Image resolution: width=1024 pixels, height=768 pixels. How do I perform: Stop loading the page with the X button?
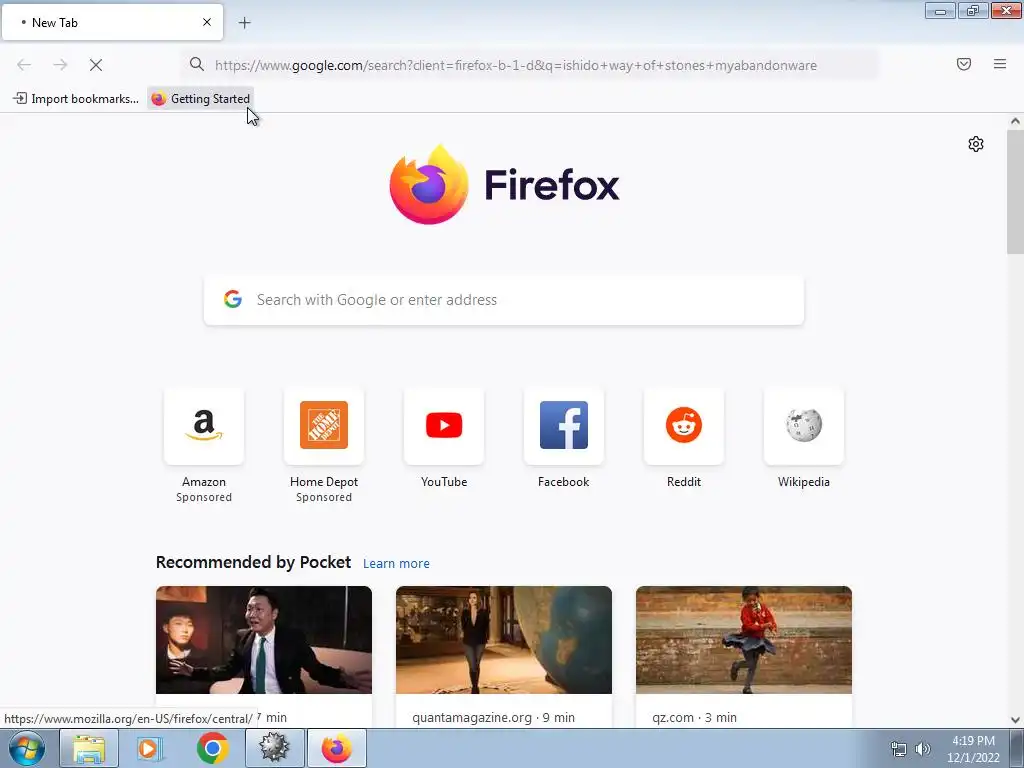95,65
